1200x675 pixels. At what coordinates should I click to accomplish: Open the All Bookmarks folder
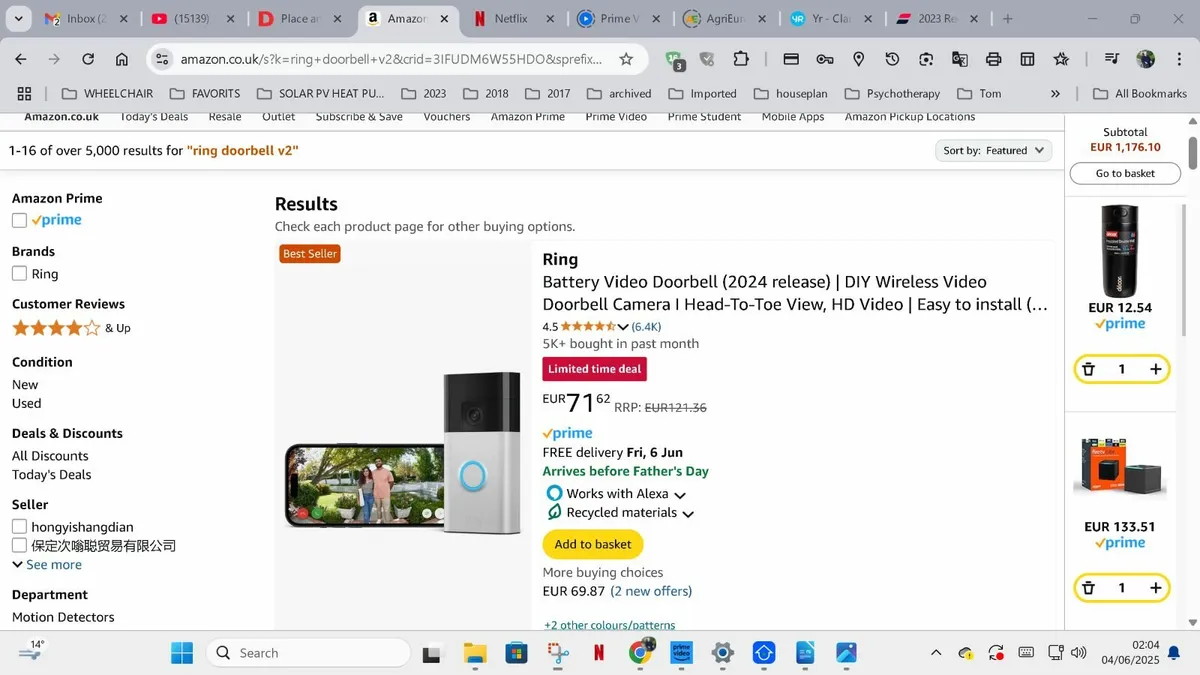click(1140, 93)
